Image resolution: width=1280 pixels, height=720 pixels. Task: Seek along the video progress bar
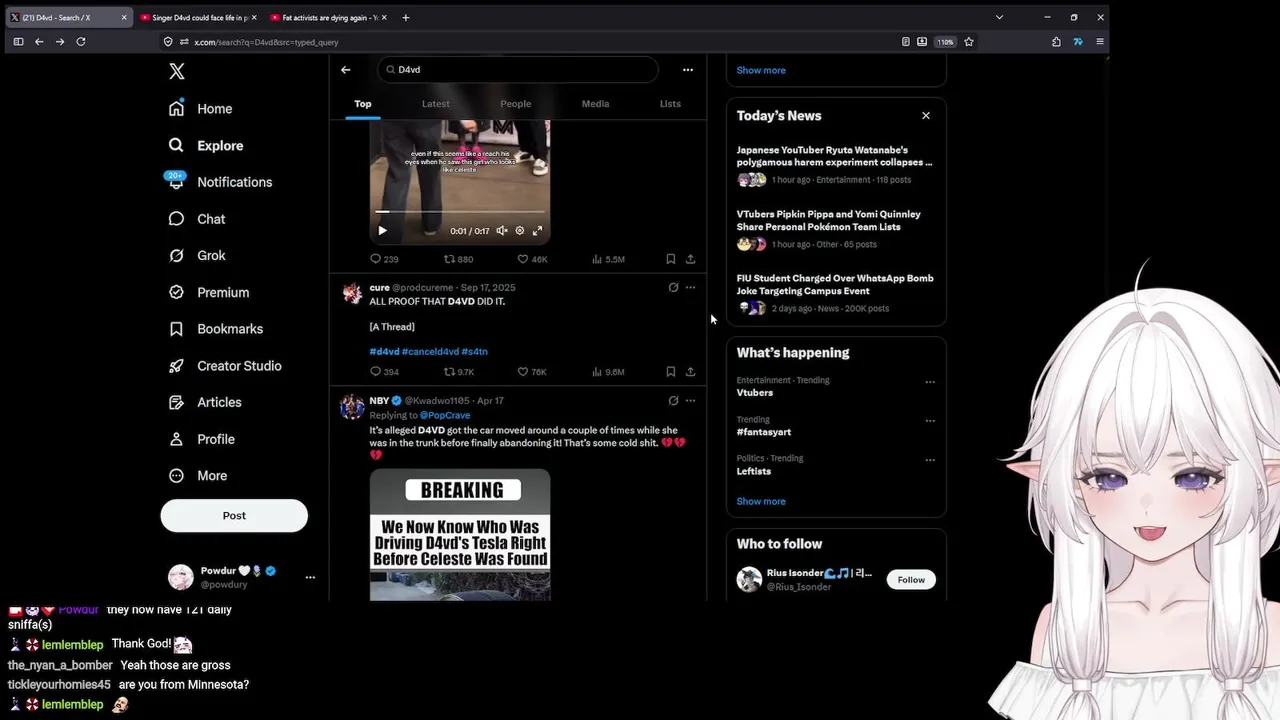(460, 212)
